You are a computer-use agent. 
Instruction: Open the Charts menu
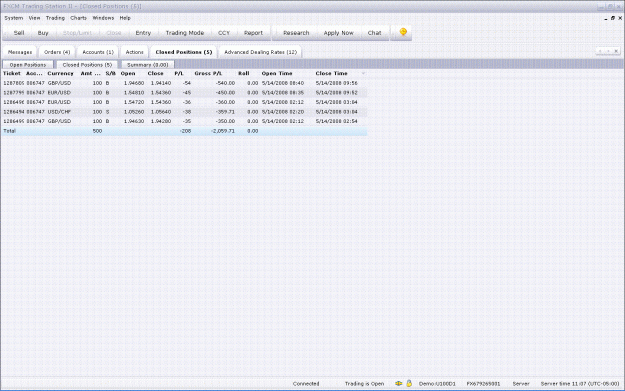coord(78,18)
